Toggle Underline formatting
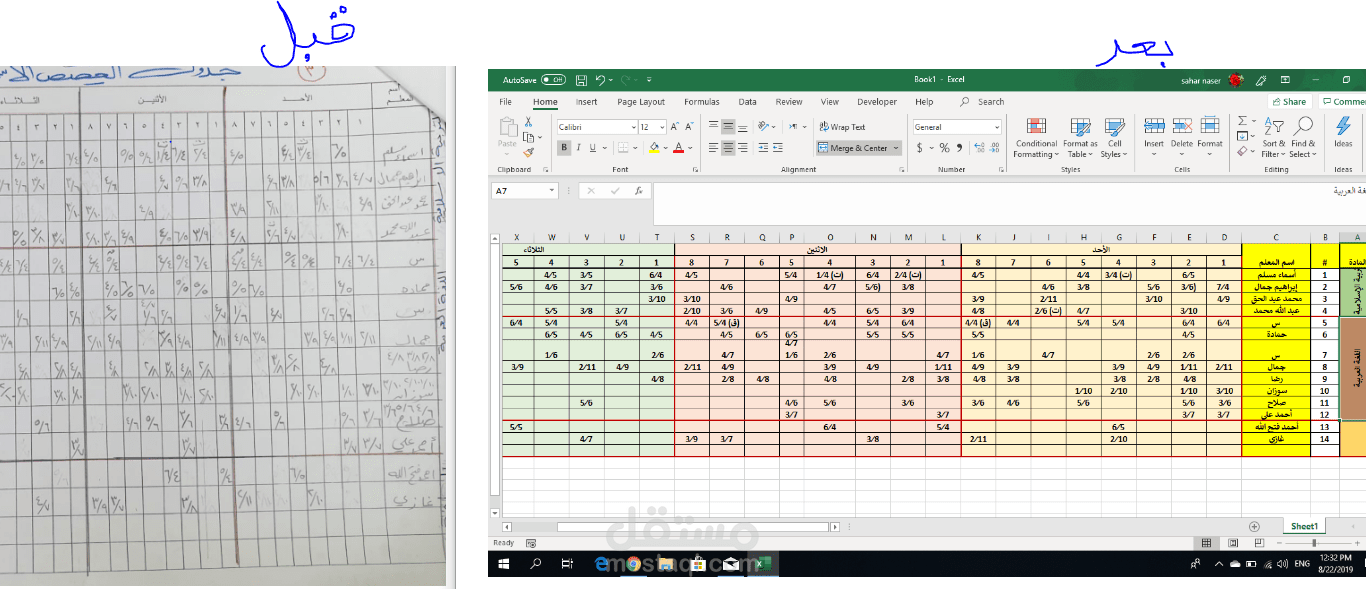Screen dimensions: 1366x589 click(592, 148)
